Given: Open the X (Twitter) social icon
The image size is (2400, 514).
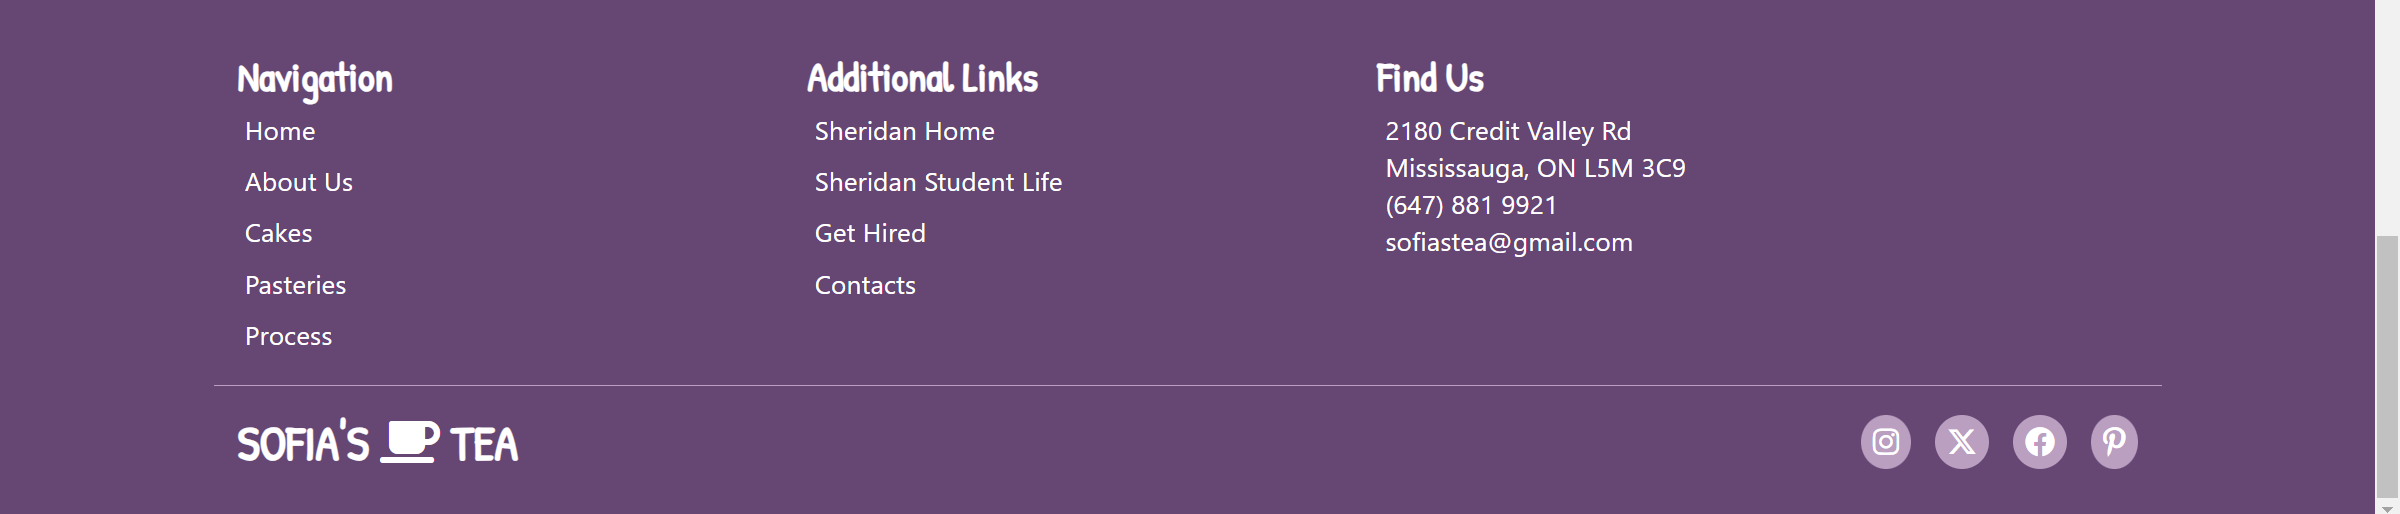Looking at the screenshot, I should [x=1962, y=442].
